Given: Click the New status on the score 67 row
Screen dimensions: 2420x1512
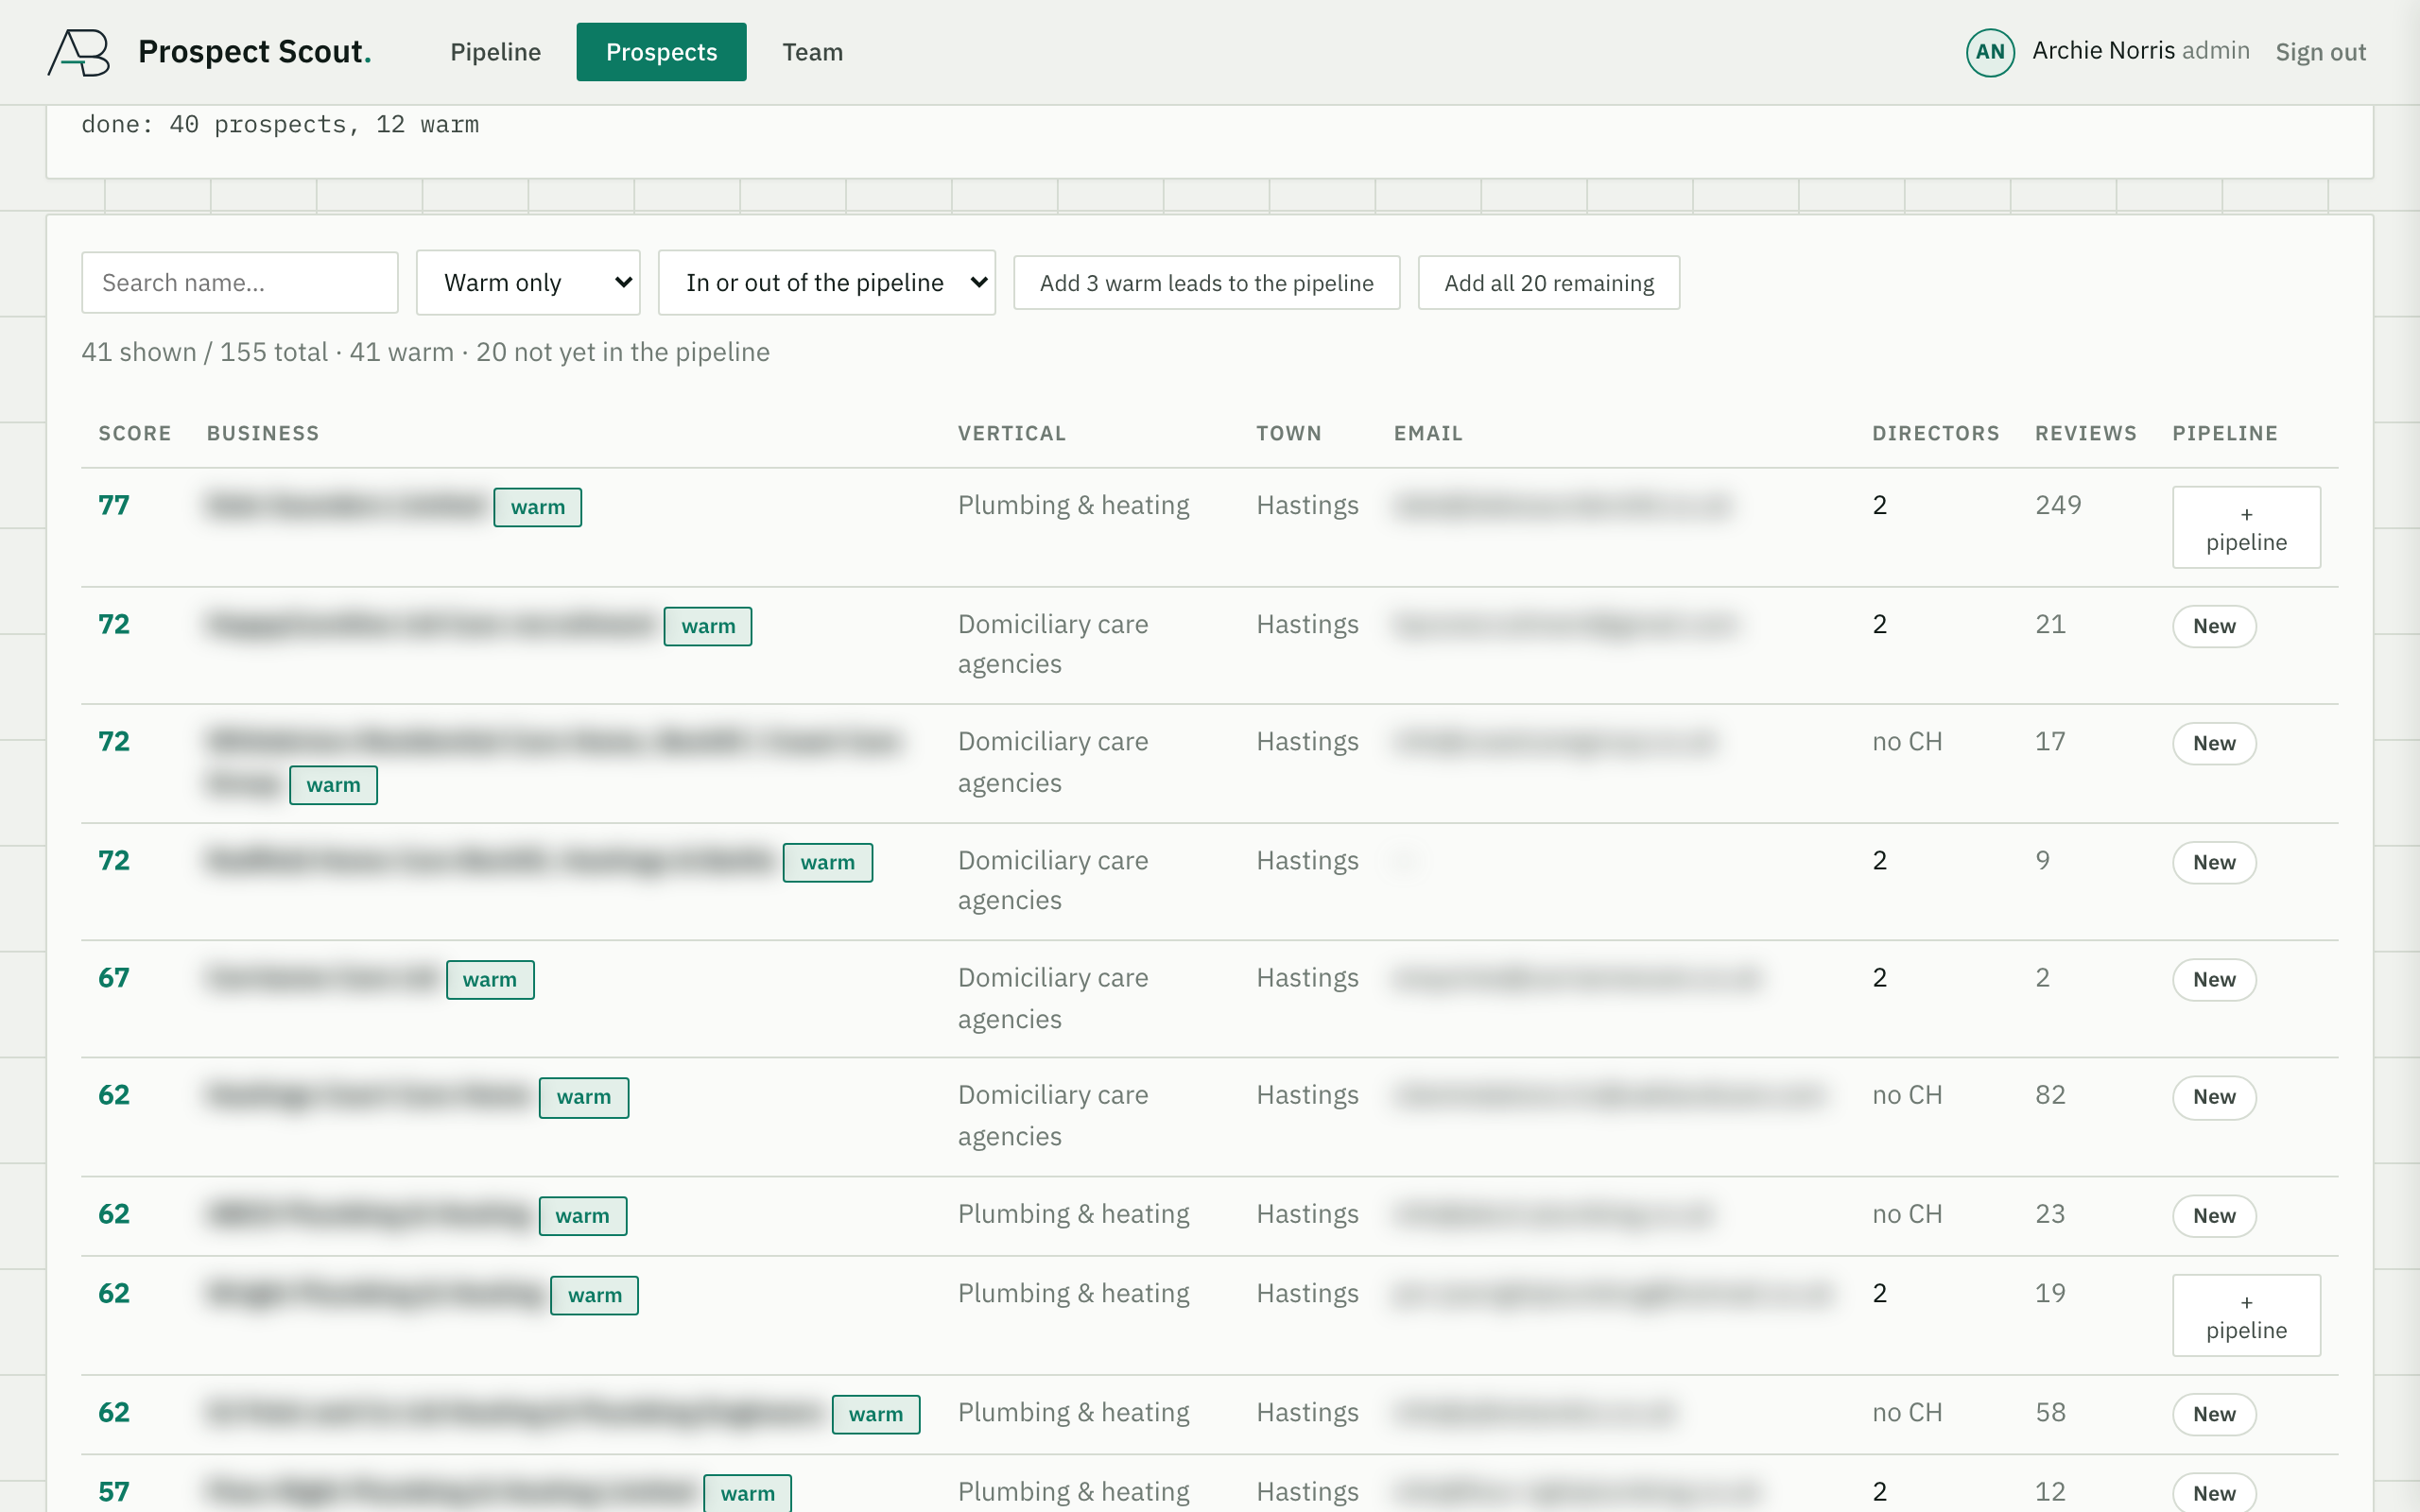Looking at the screenshot, I should [2214, 979].
